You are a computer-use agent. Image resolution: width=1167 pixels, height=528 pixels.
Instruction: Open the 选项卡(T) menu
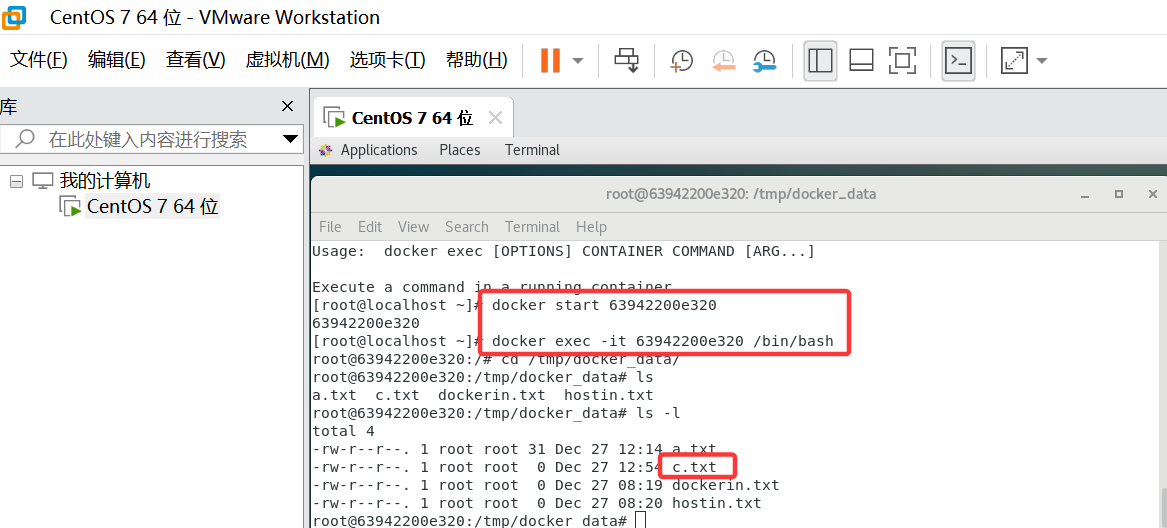click(x=387, y=60)
